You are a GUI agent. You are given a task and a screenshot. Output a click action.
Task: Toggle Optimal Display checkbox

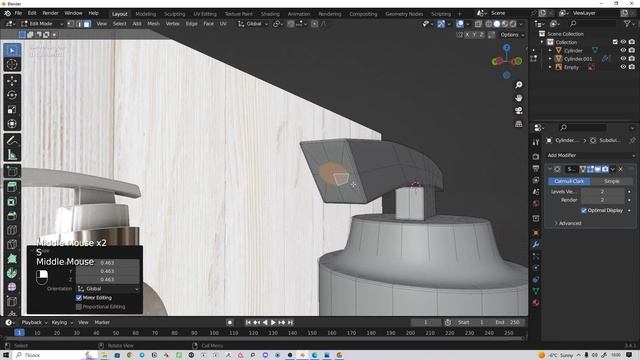584,211
